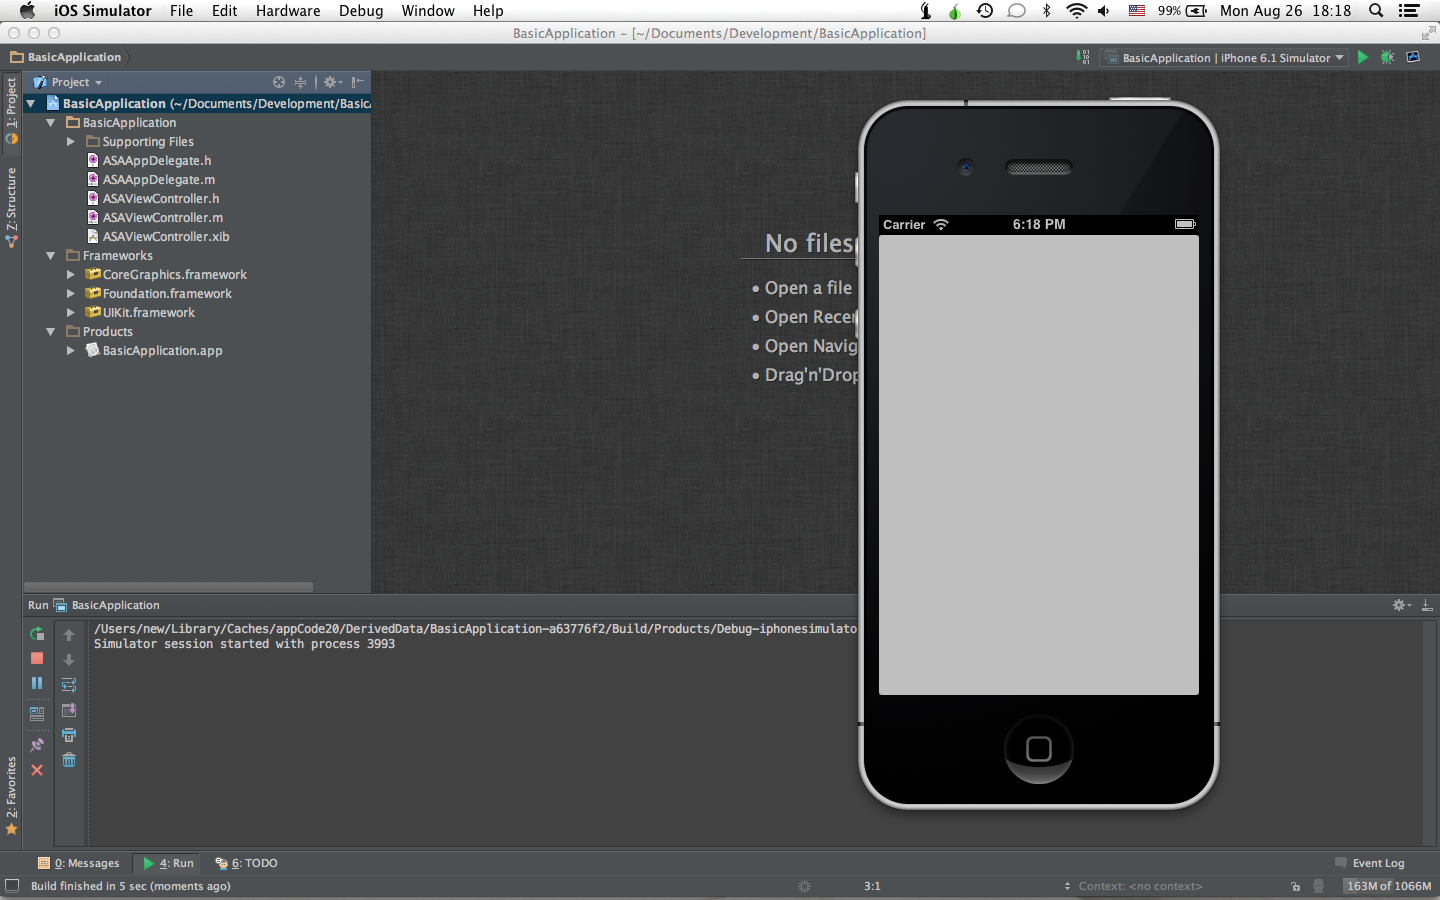Click the Scroll from Source target icon
The height and width of the screenshot is (900, 1440).
pyautogui.click(x=279, y=82)
